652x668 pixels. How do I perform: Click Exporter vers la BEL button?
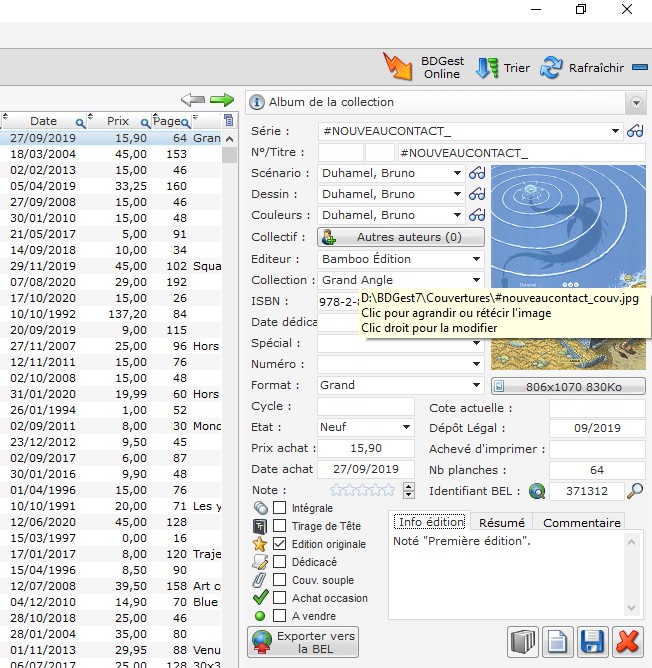coord(303,642)
